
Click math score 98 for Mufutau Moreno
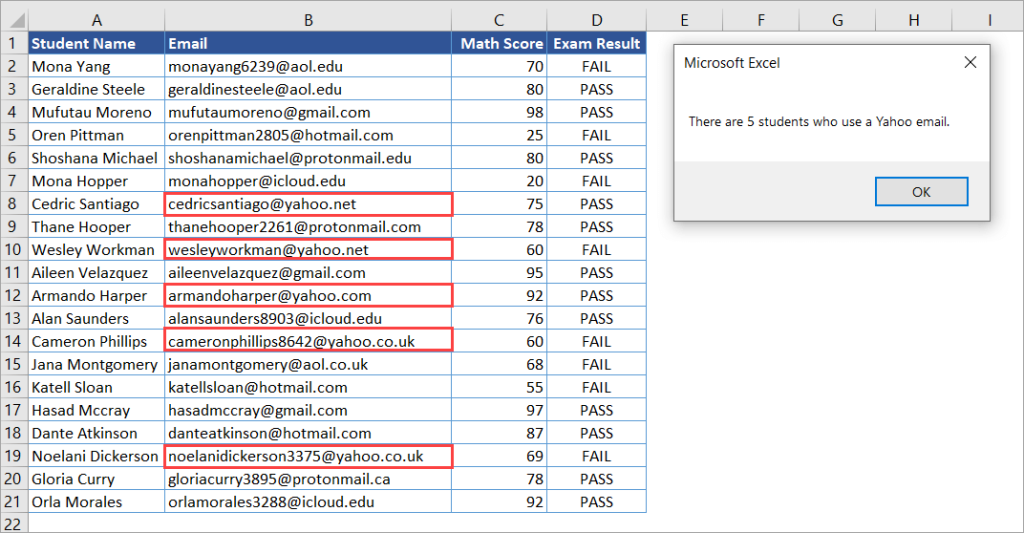[499, 112]
